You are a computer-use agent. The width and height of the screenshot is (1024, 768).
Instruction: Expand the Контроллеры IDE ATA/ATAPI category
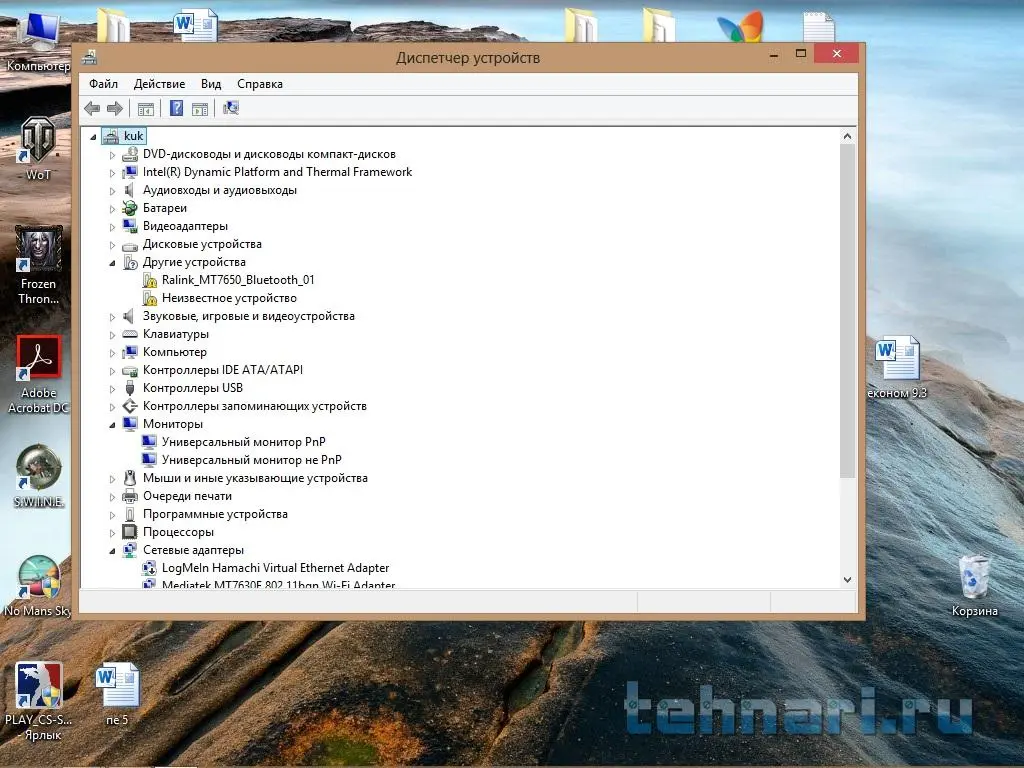[112, 371]
